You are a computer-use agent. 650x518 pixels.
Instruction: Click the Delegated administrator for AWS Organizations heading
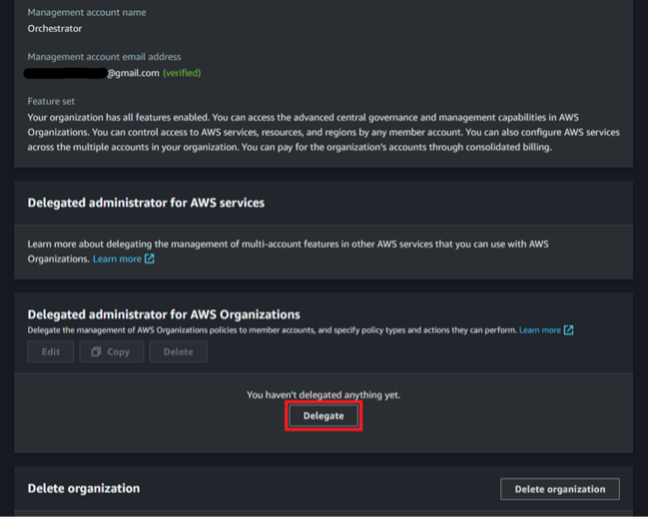coord(164,314)
